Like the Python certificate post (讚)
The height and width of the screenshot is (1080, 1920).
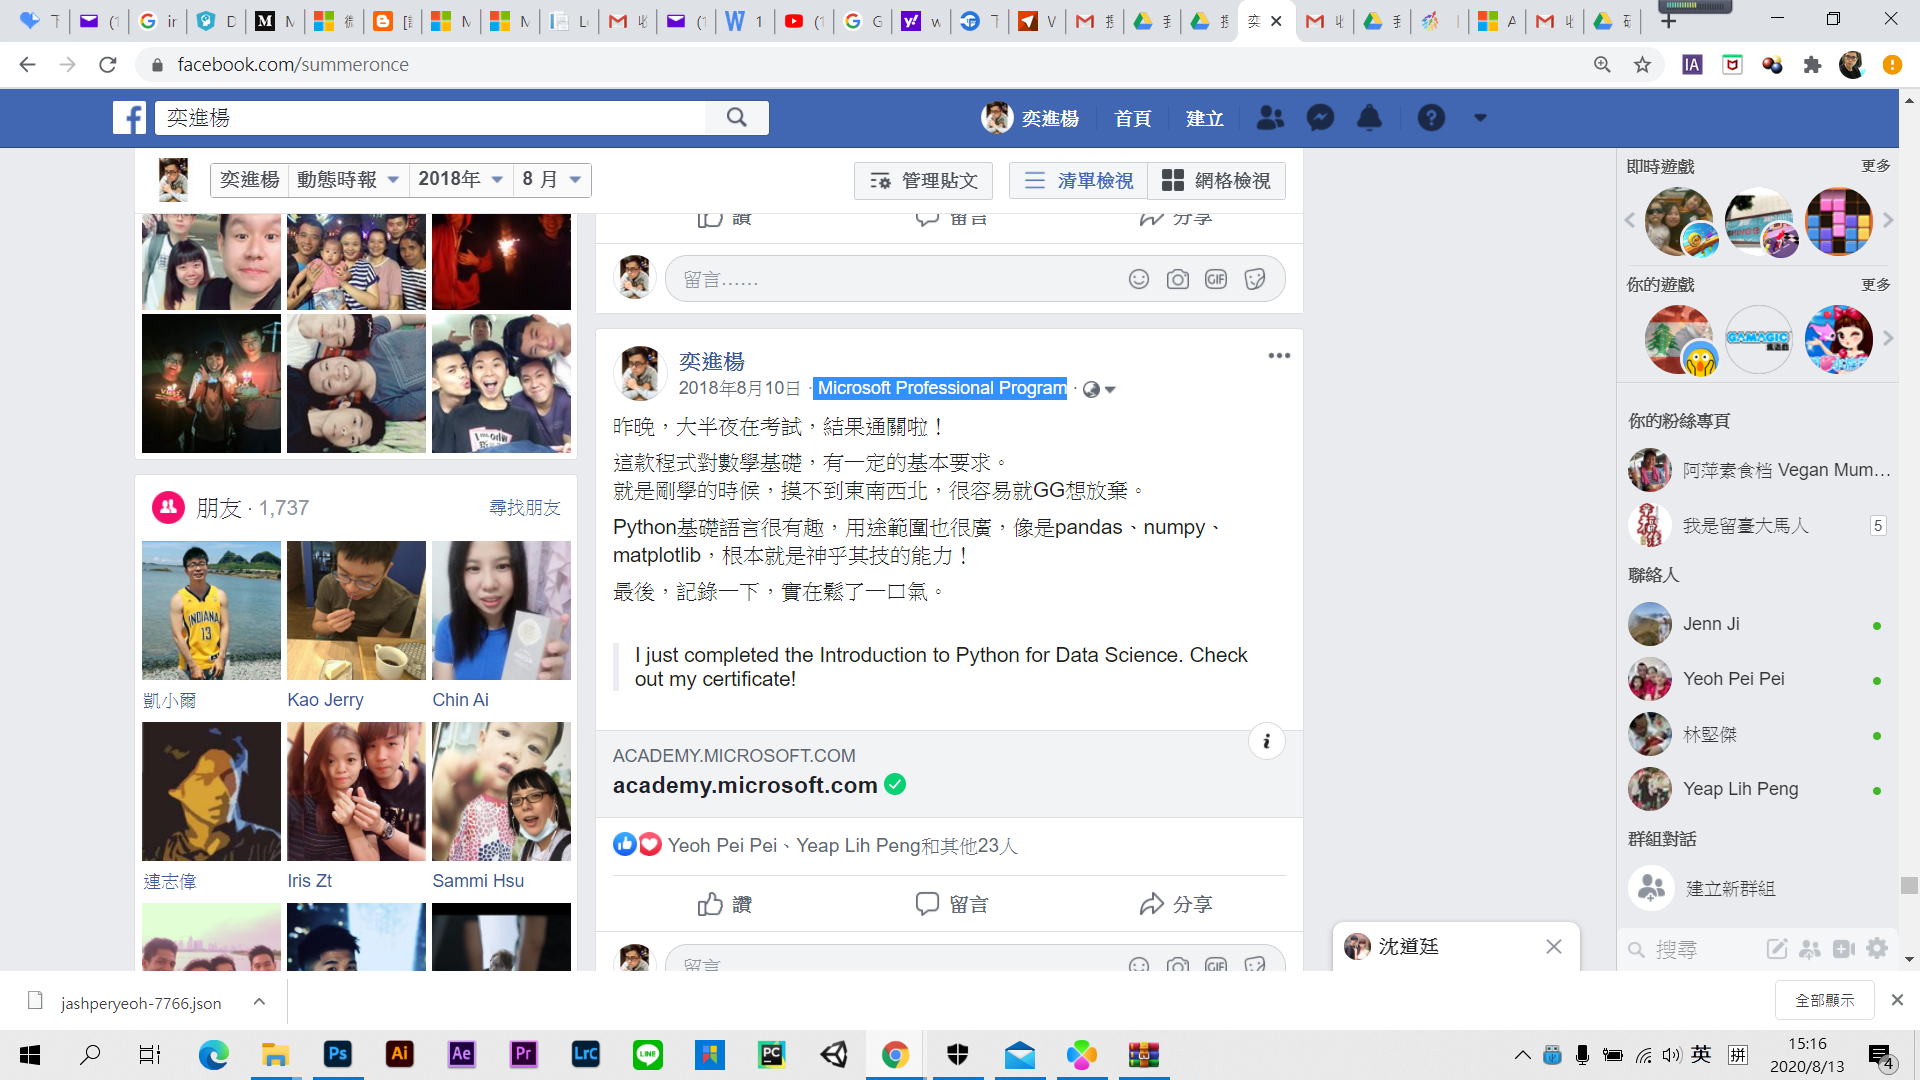(x=725, y=904)
